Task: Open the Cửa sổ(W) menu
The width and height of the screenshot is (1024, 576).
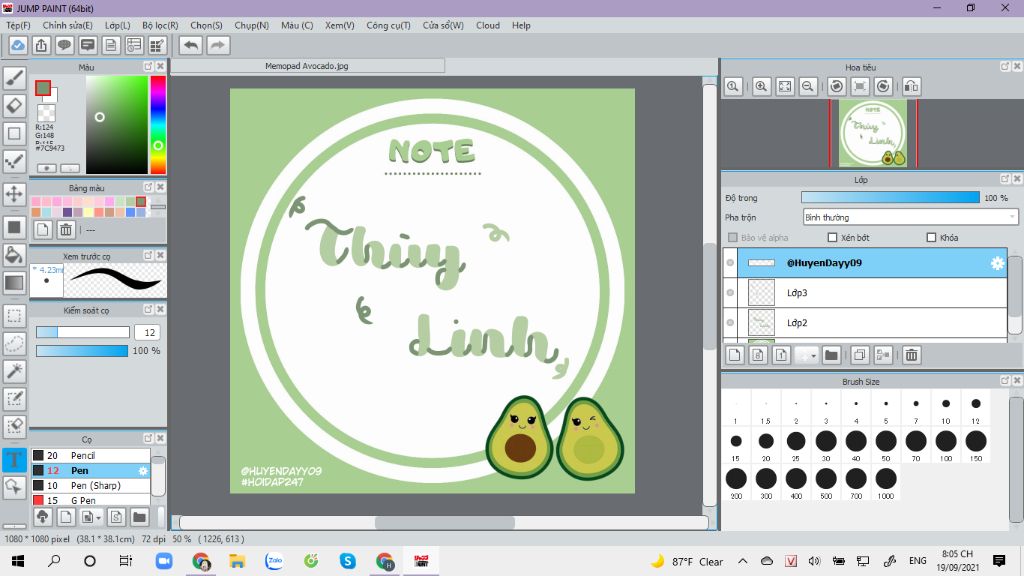Action: (443, 25)
